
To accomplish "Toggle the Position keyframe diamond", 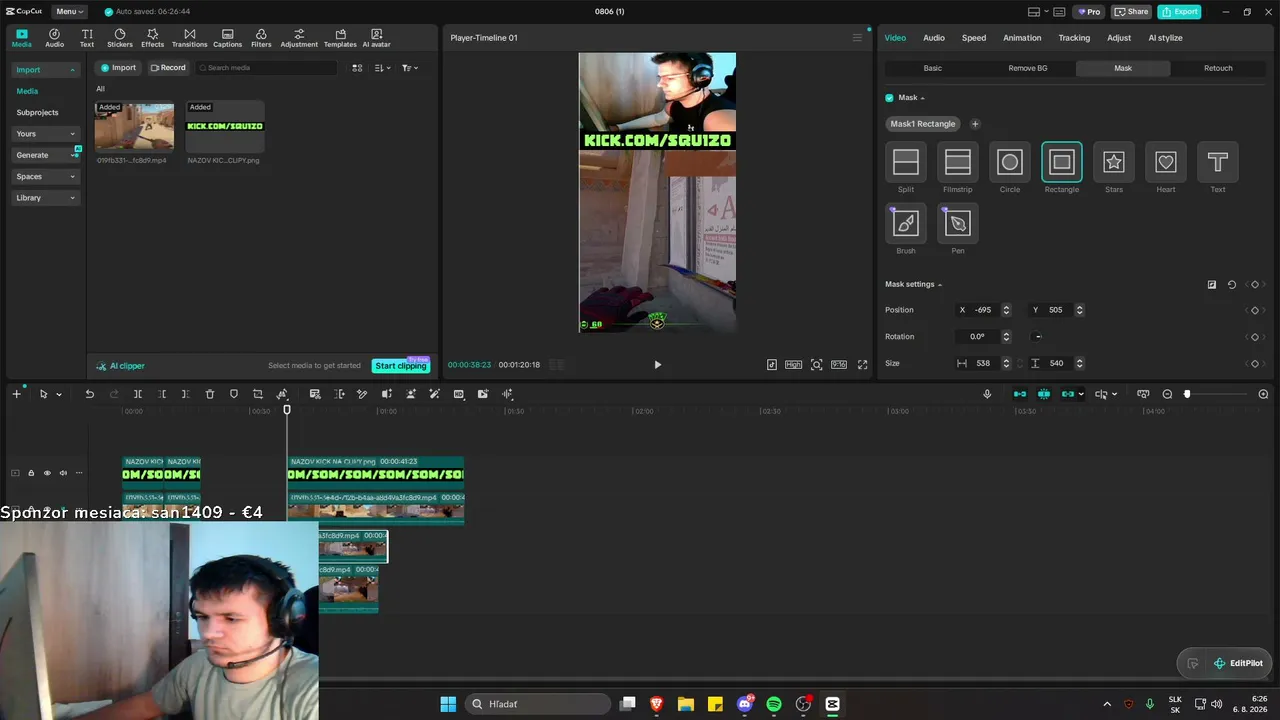I will tap(1255, 310).
